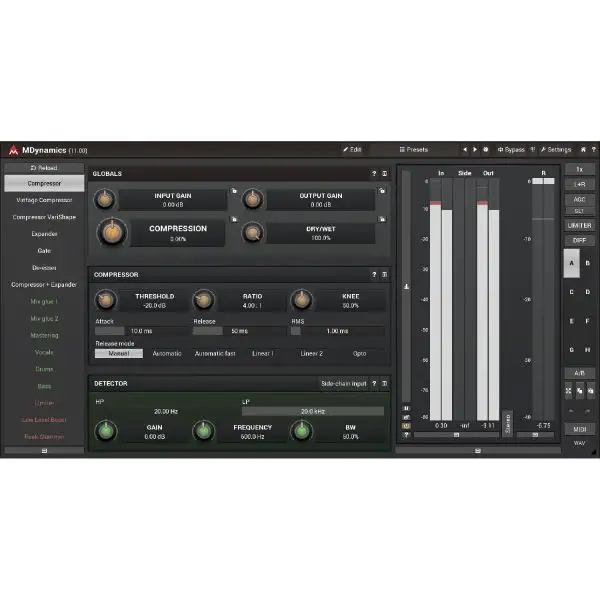Click the lock icon beside Output Gain
This screenshot has height=600, width=600.
pos(381,190)
